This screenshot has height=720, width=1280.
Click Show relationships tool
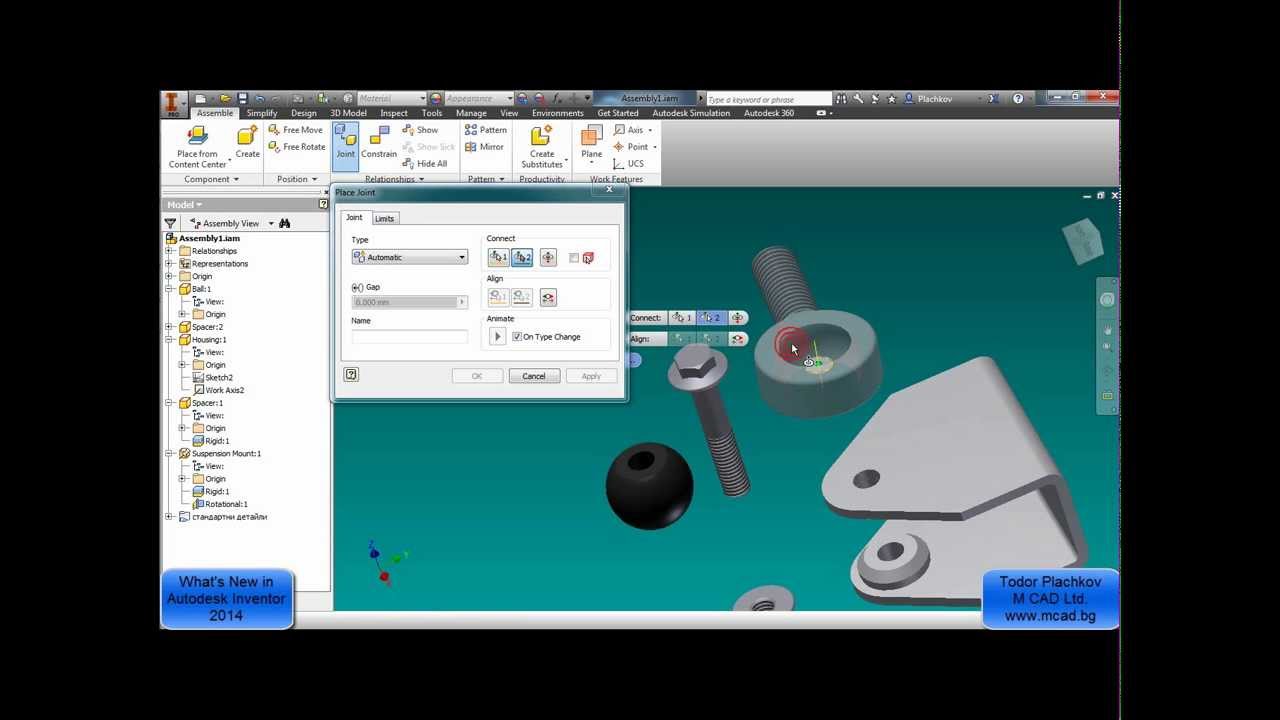pos(420,130)
